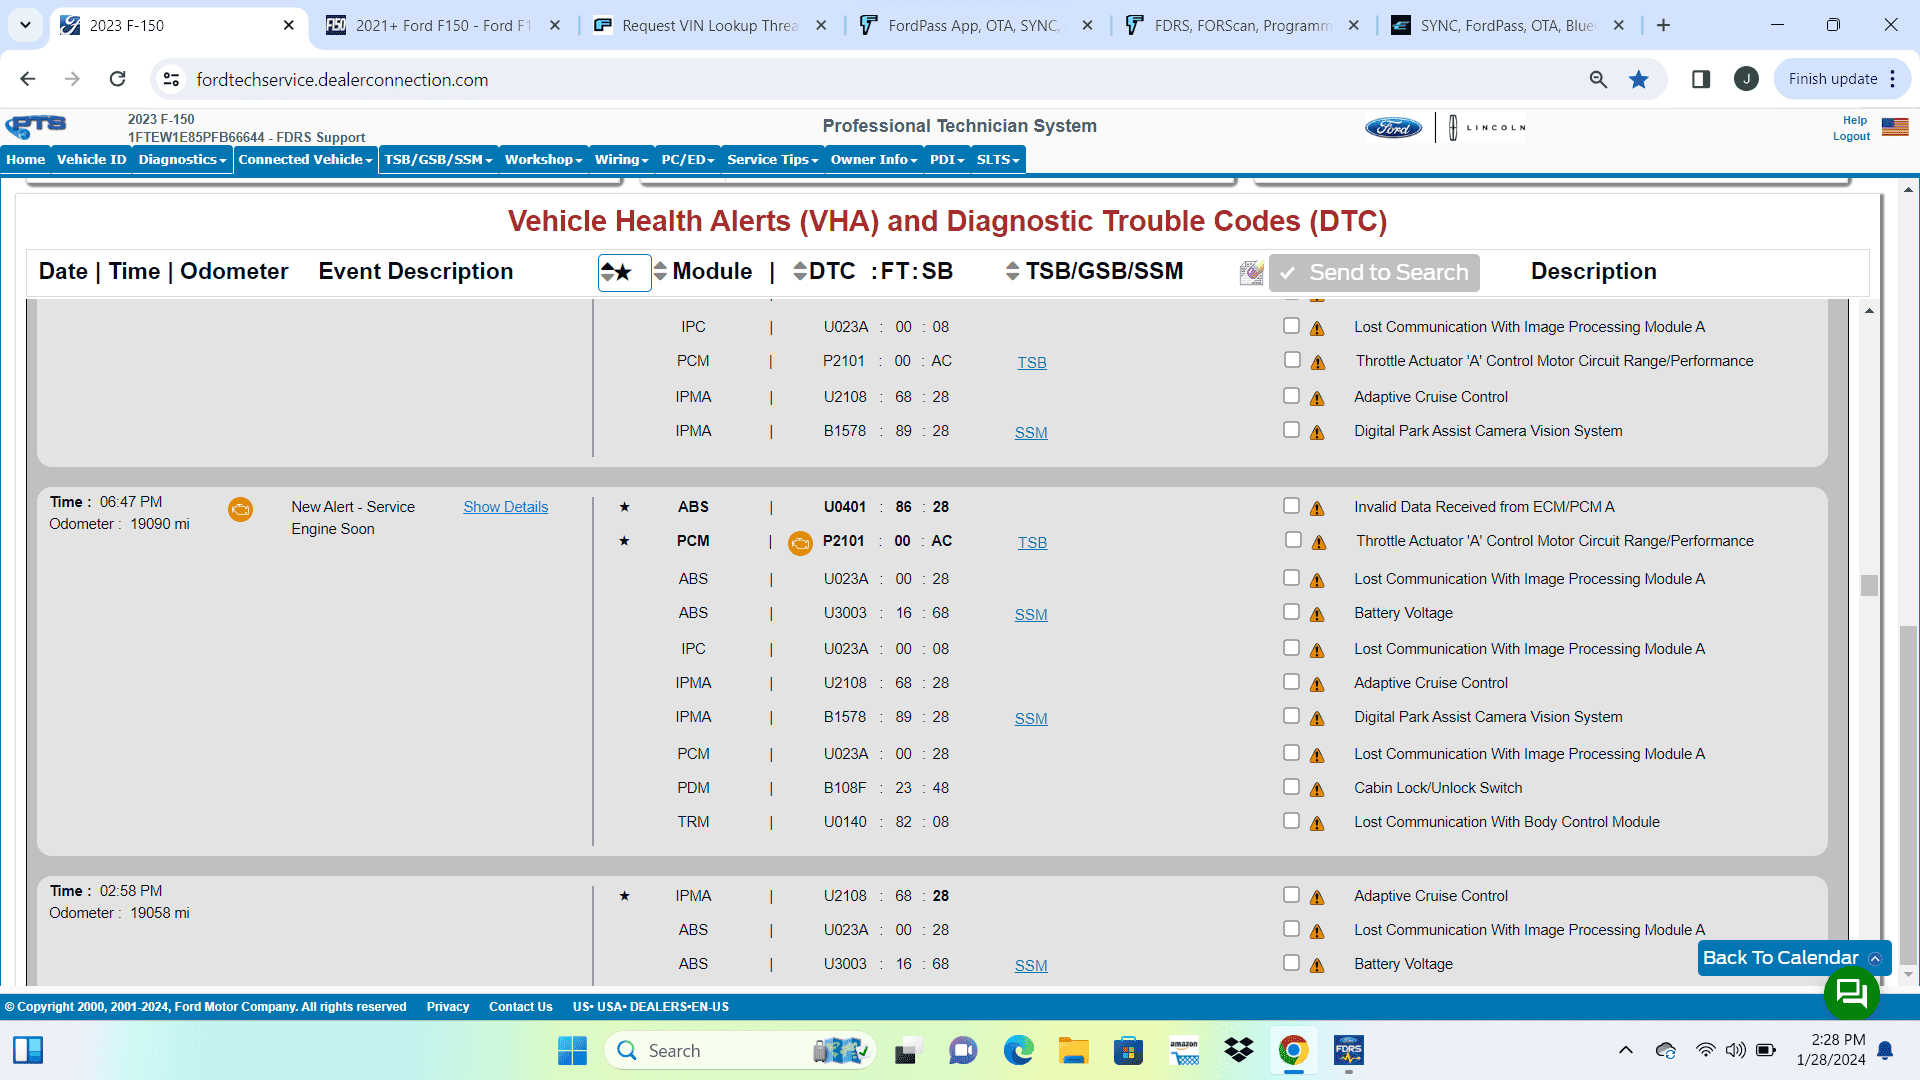Expand the Workshop dropdown menu

pyautogui.click(x=543, y=160)
